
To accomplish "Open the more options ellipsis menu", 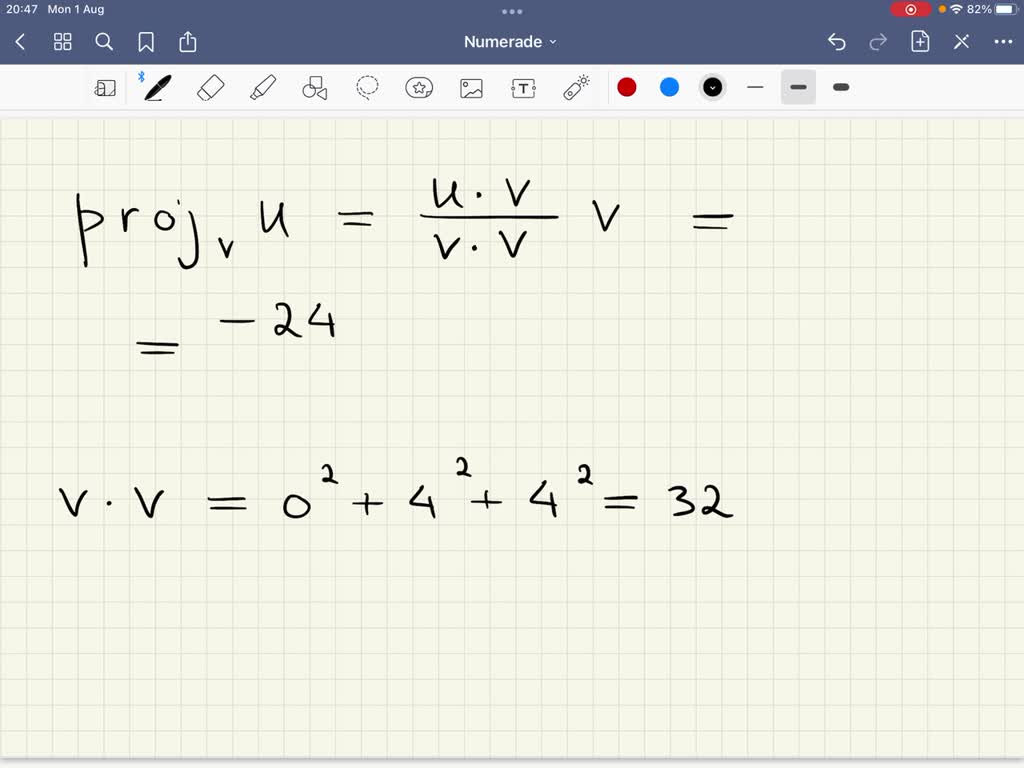I will click(1003, 42).
